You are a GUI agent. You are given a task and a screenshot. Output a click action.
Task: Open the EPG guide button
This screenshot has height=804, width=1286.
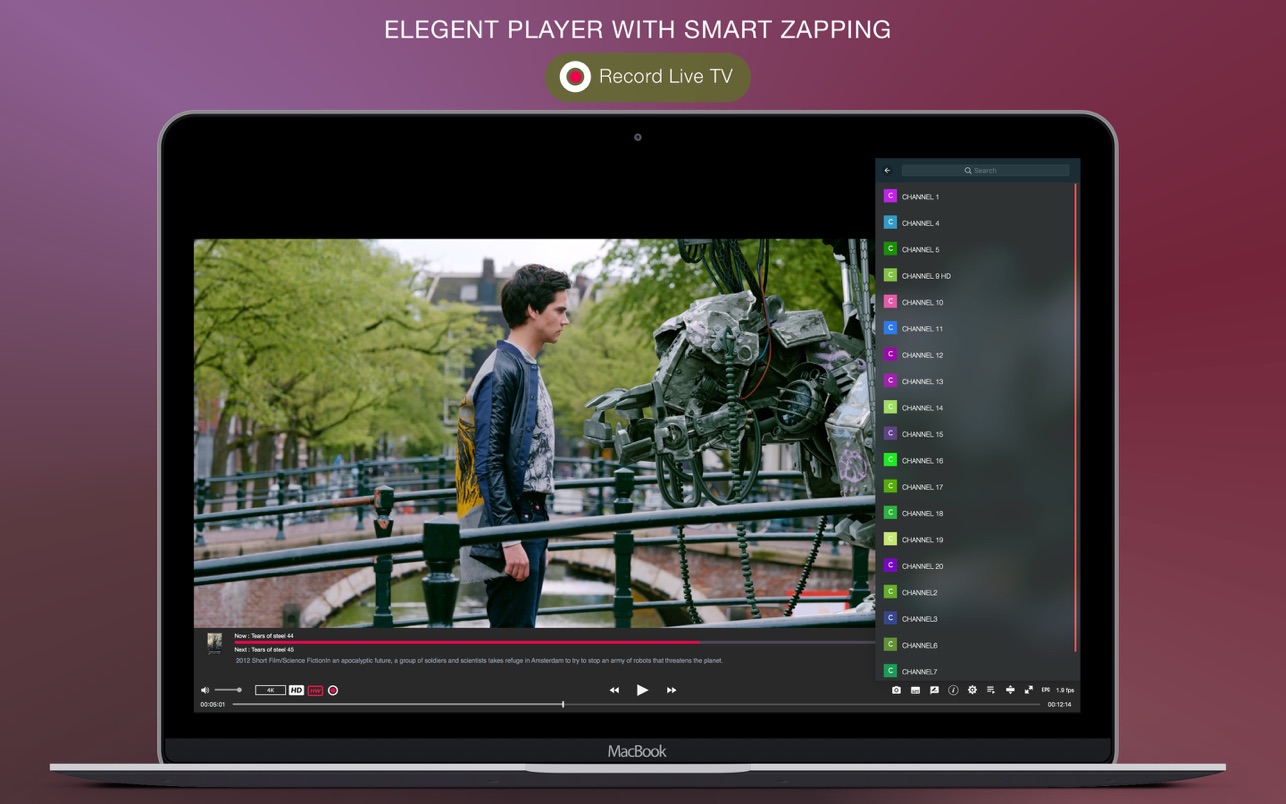point(1046,689)
